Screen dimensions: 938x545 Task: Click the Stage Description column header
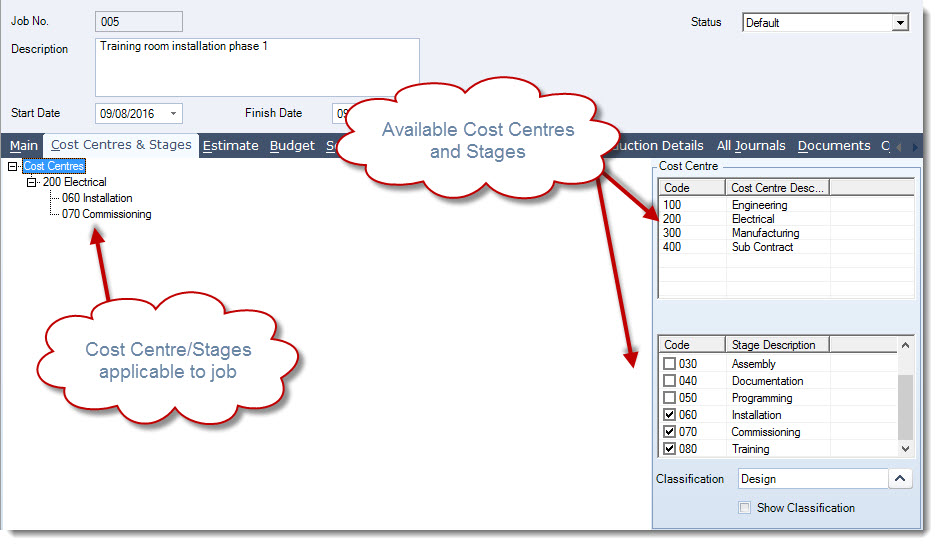pos(777,345)
